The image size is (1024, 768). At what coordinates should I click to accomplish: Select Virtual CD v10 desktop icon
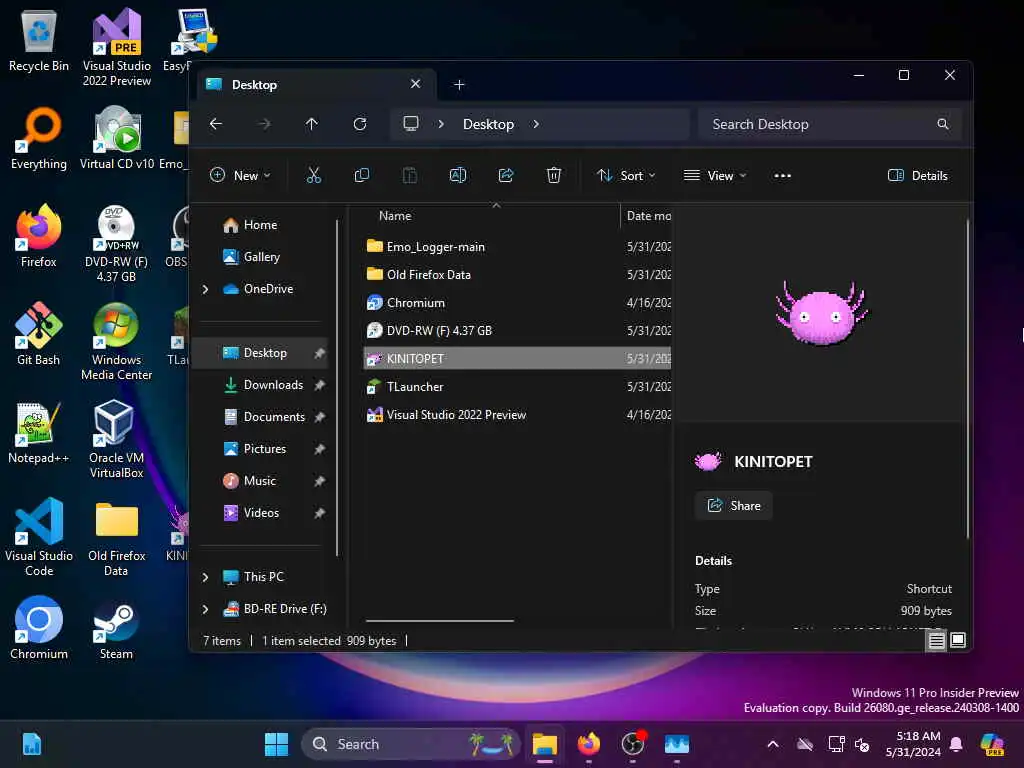(x=116, y=138)
